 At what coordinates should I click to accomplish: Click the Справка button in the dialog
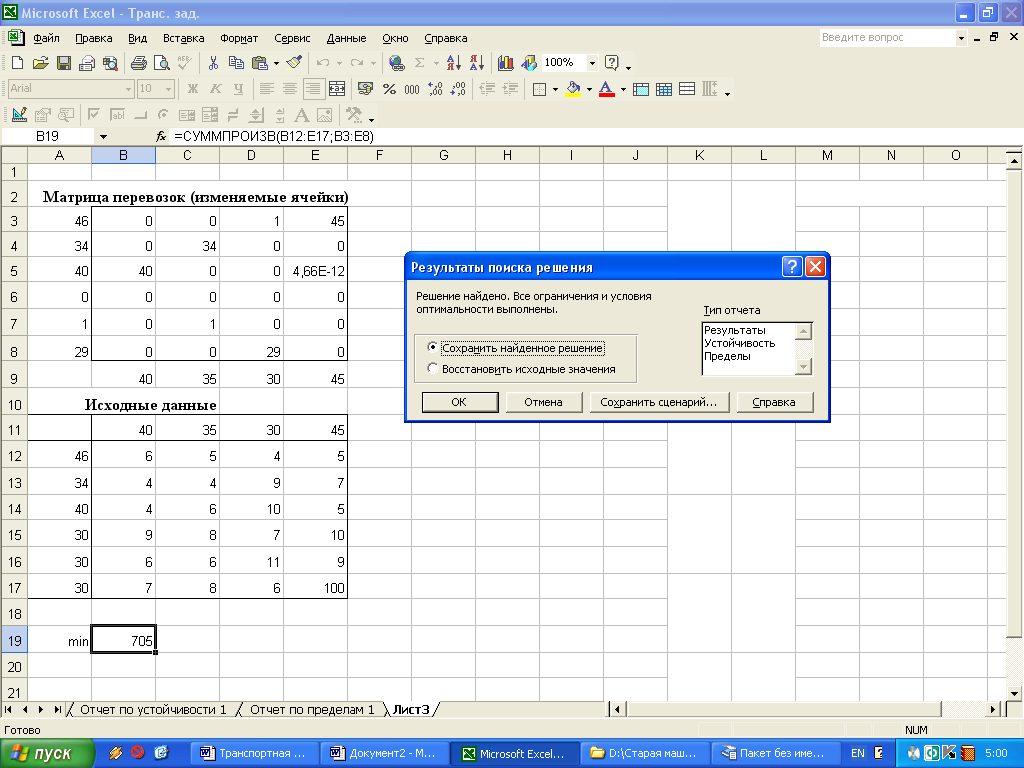[775, 402]
